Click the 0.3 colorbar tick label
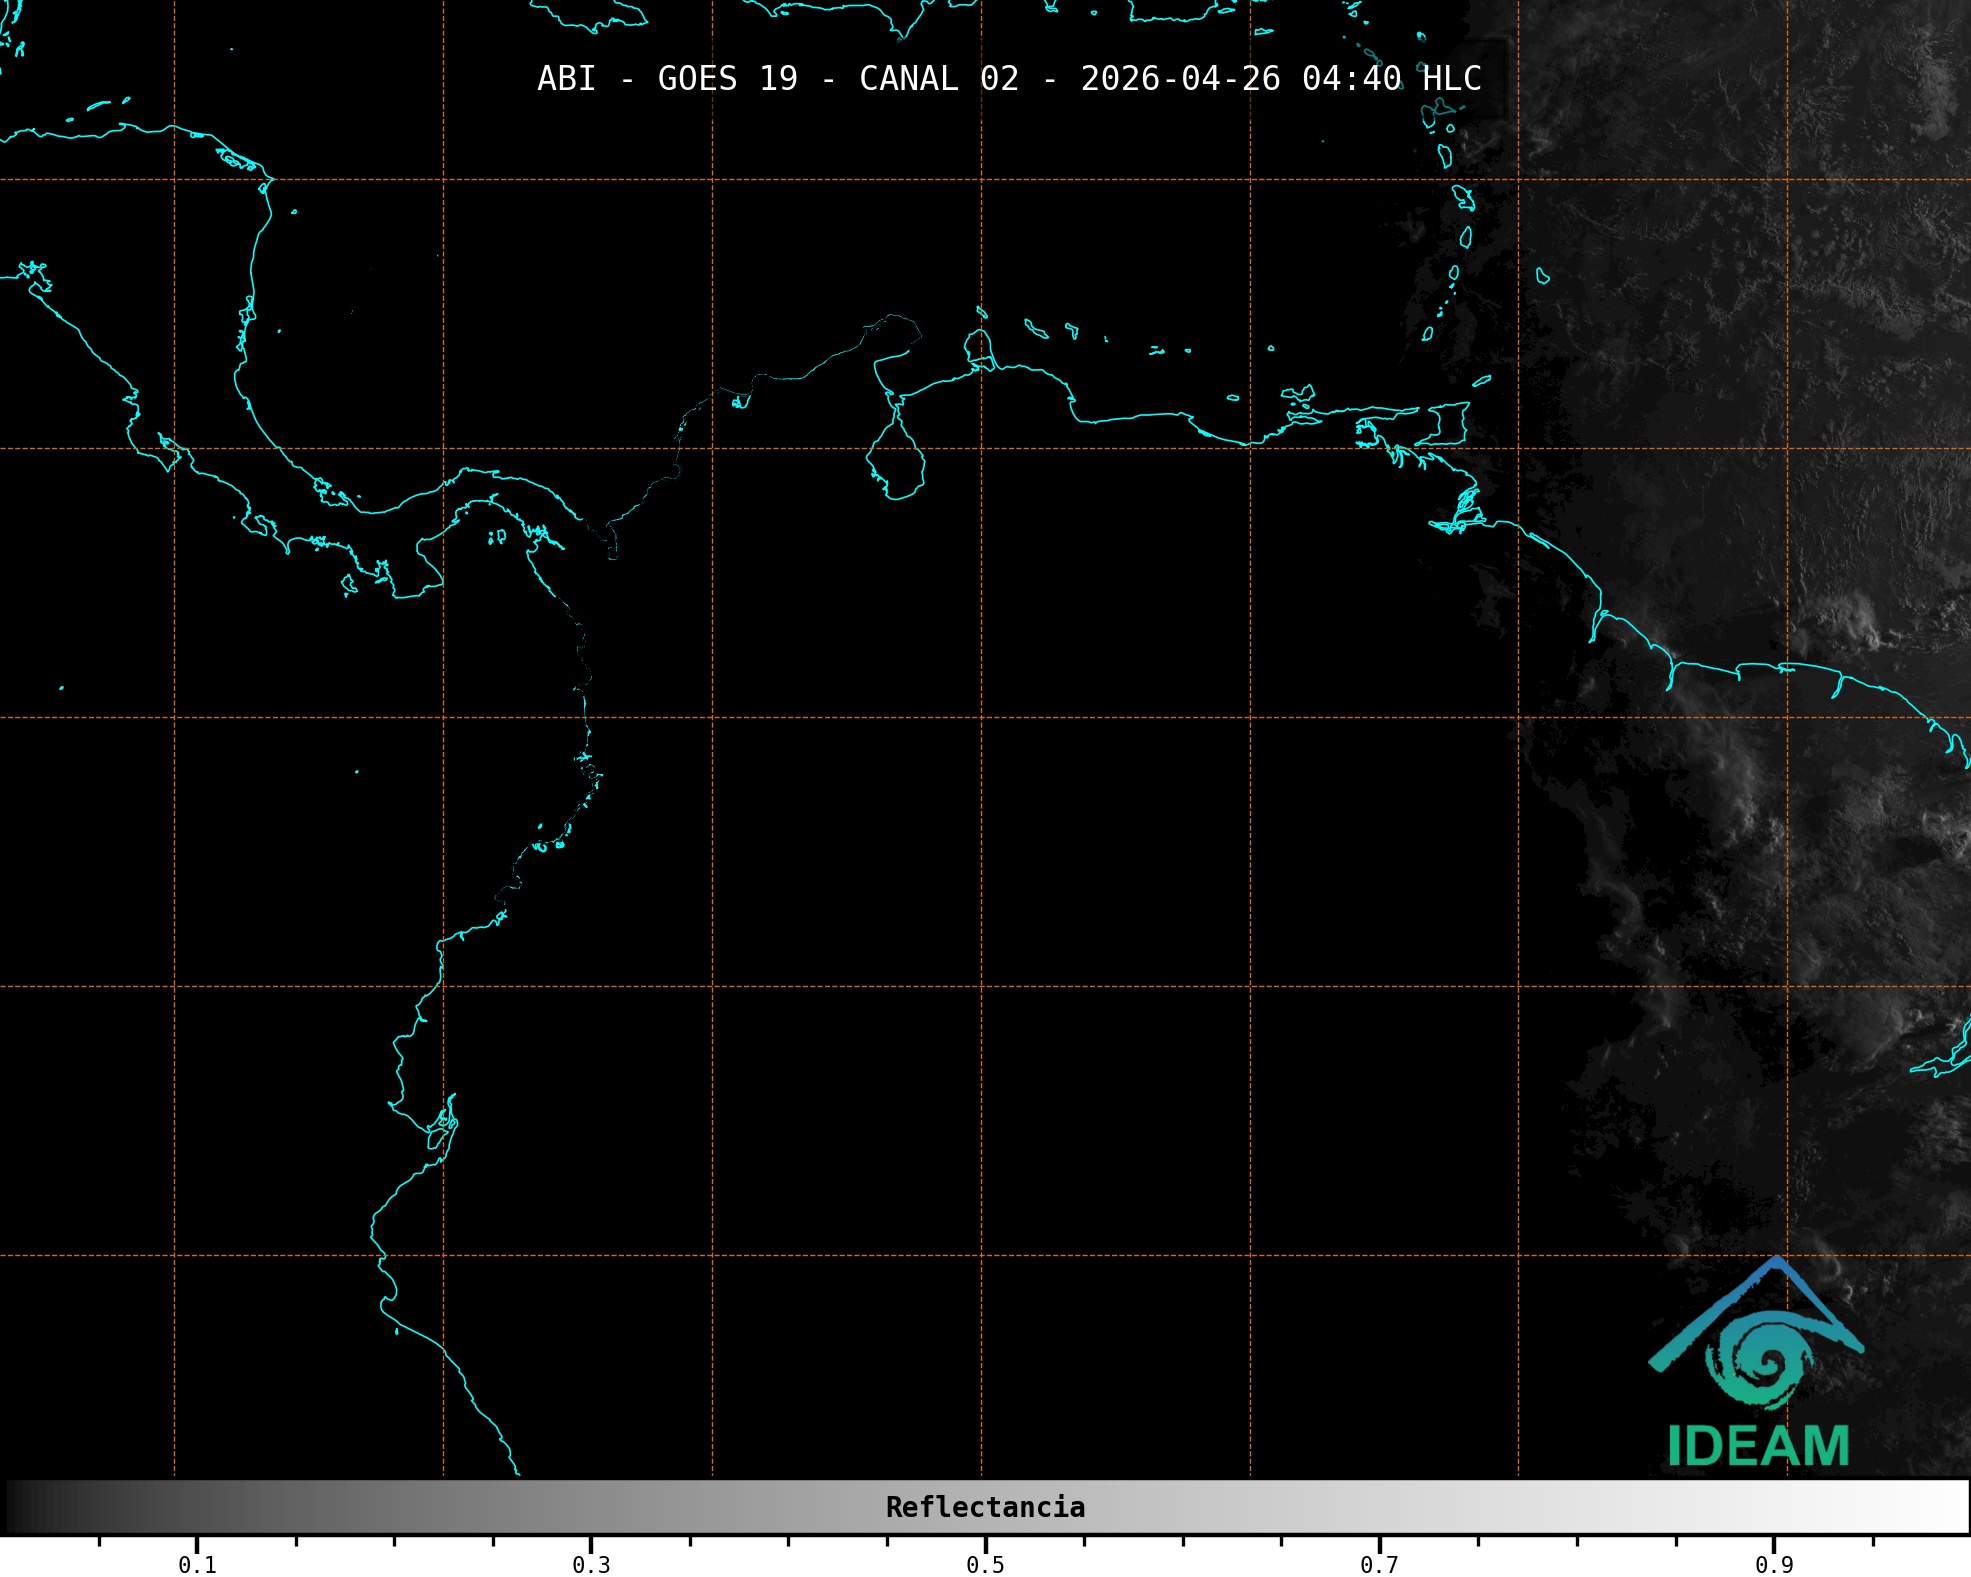The image size is (1971, 1577). coord(591,1565)
